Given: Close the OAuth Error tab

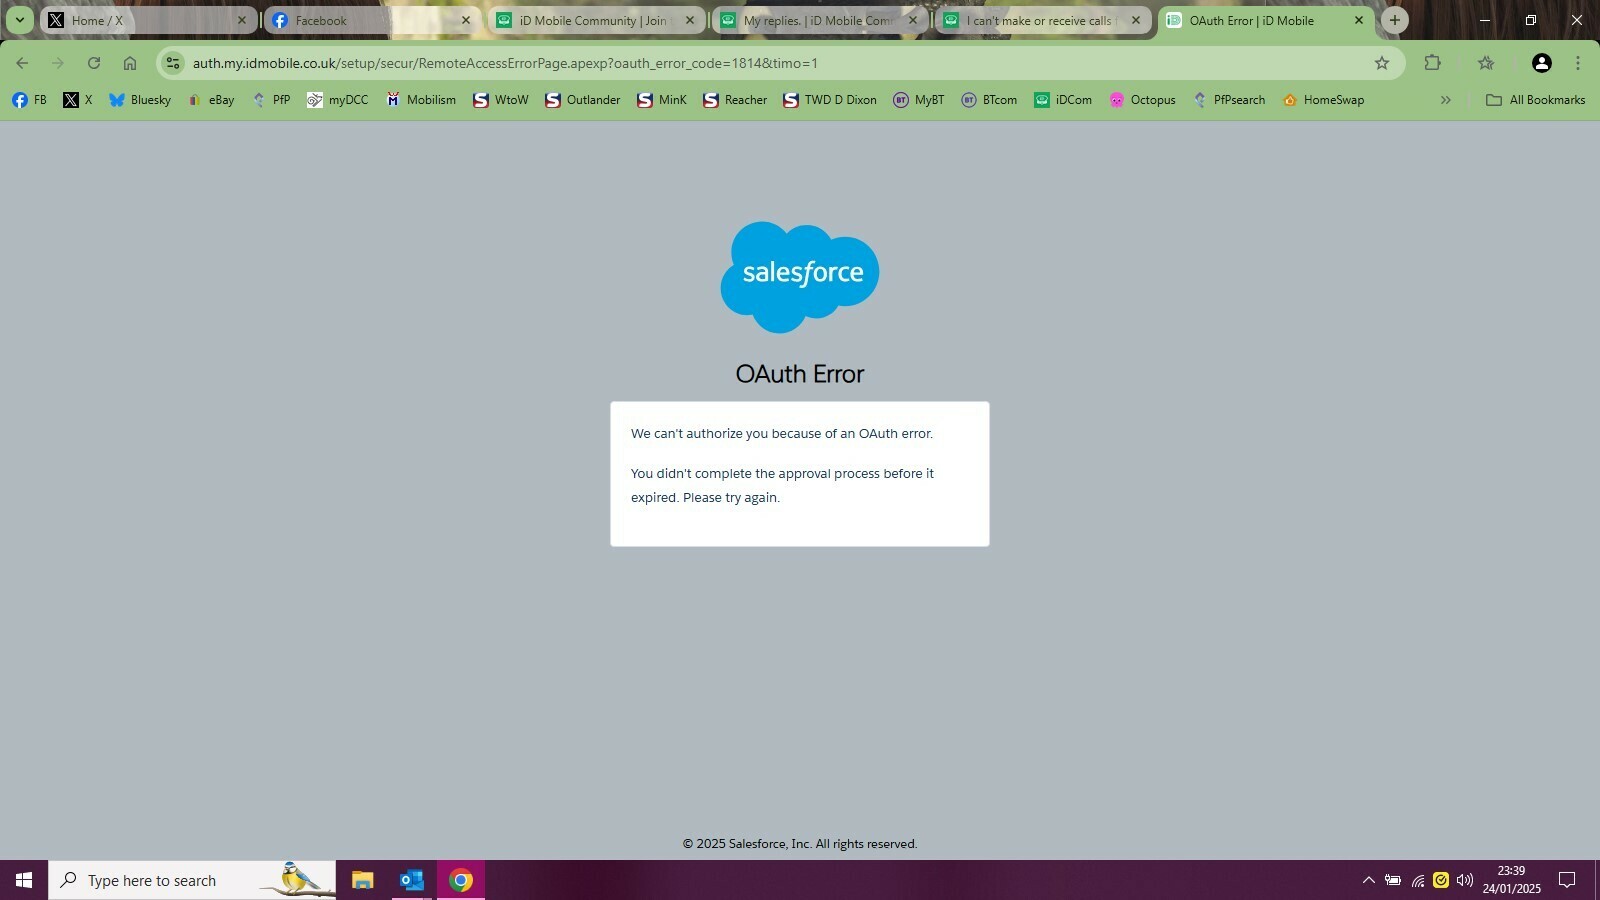Looking at the screenshot, I should (1358, 20).
